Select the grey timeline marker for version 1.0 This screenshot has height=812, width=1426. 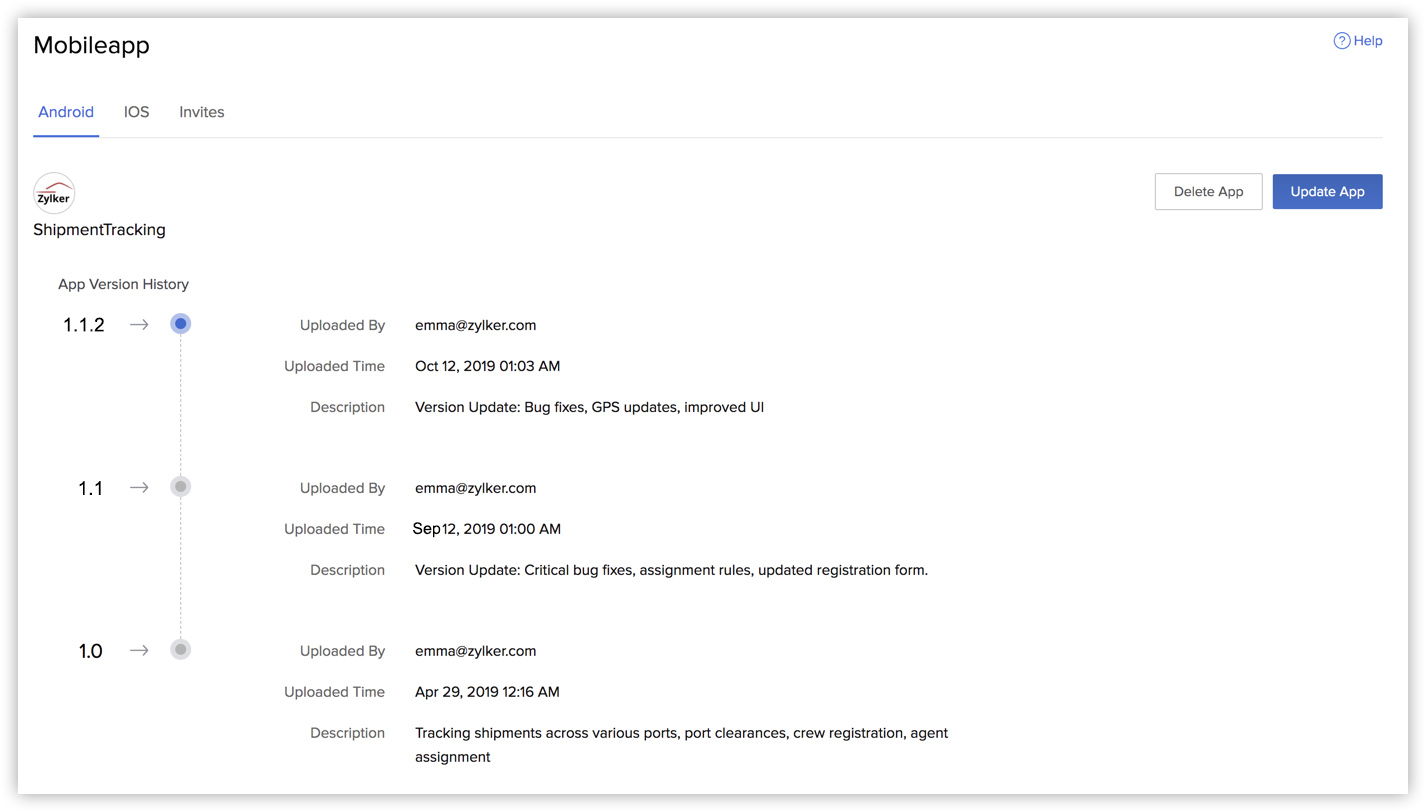(180, 650)
